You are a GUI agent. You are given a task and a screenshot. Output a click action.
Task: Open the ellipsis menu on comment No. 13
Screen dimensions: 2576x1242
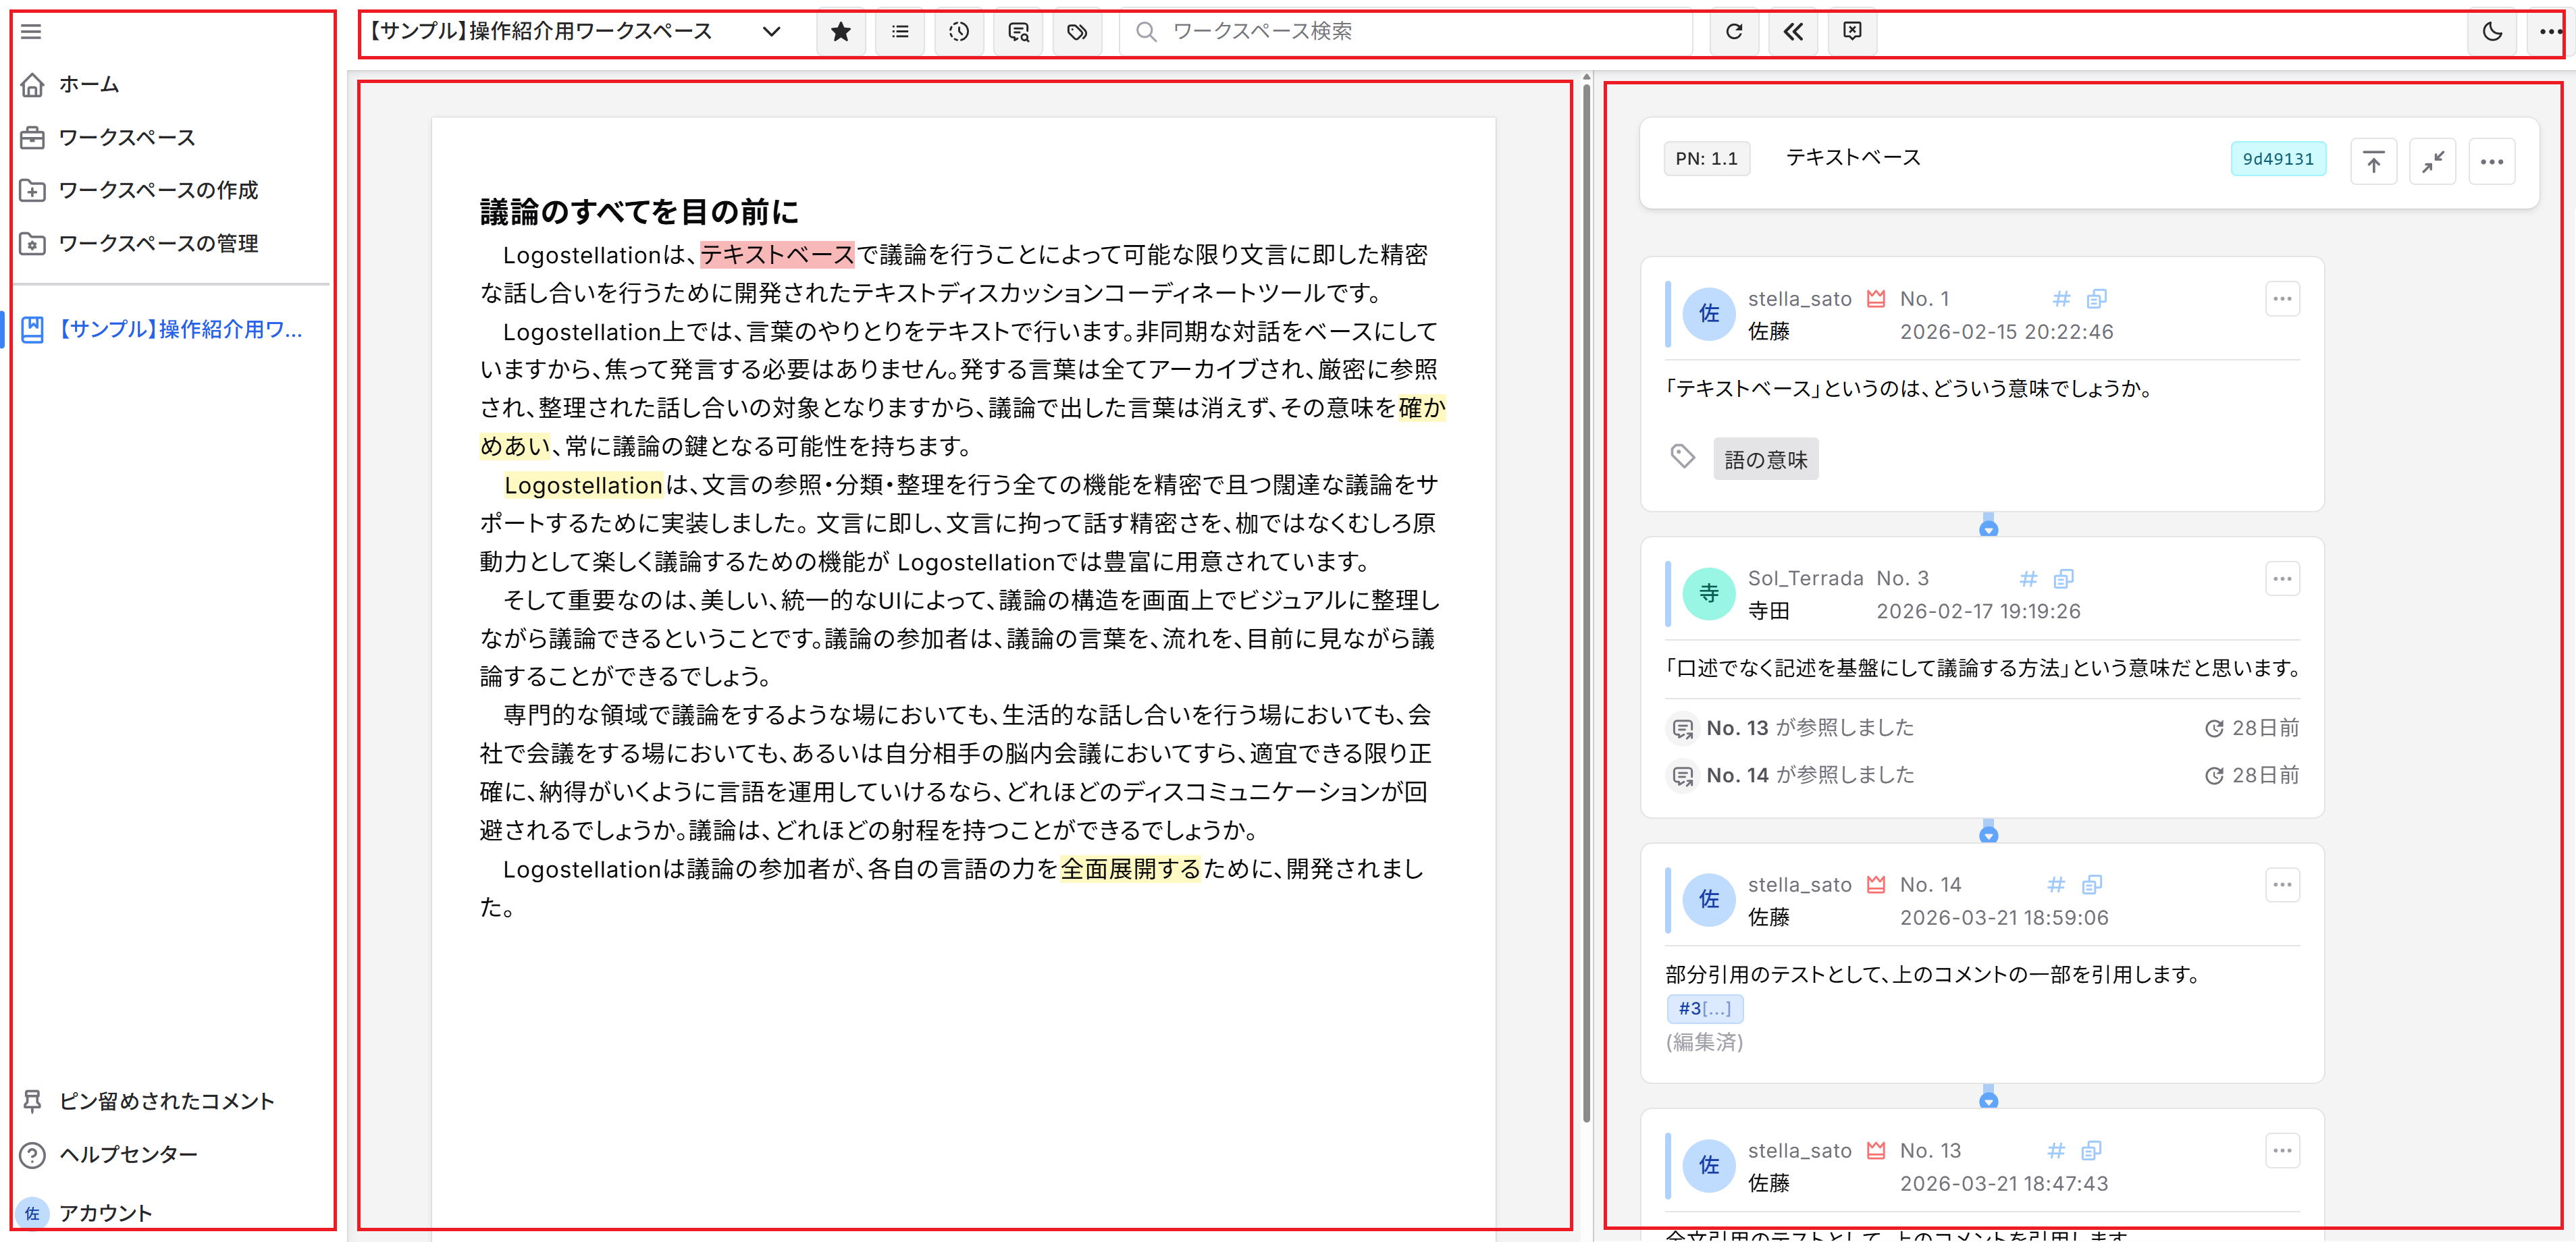pos(2282,1151)
